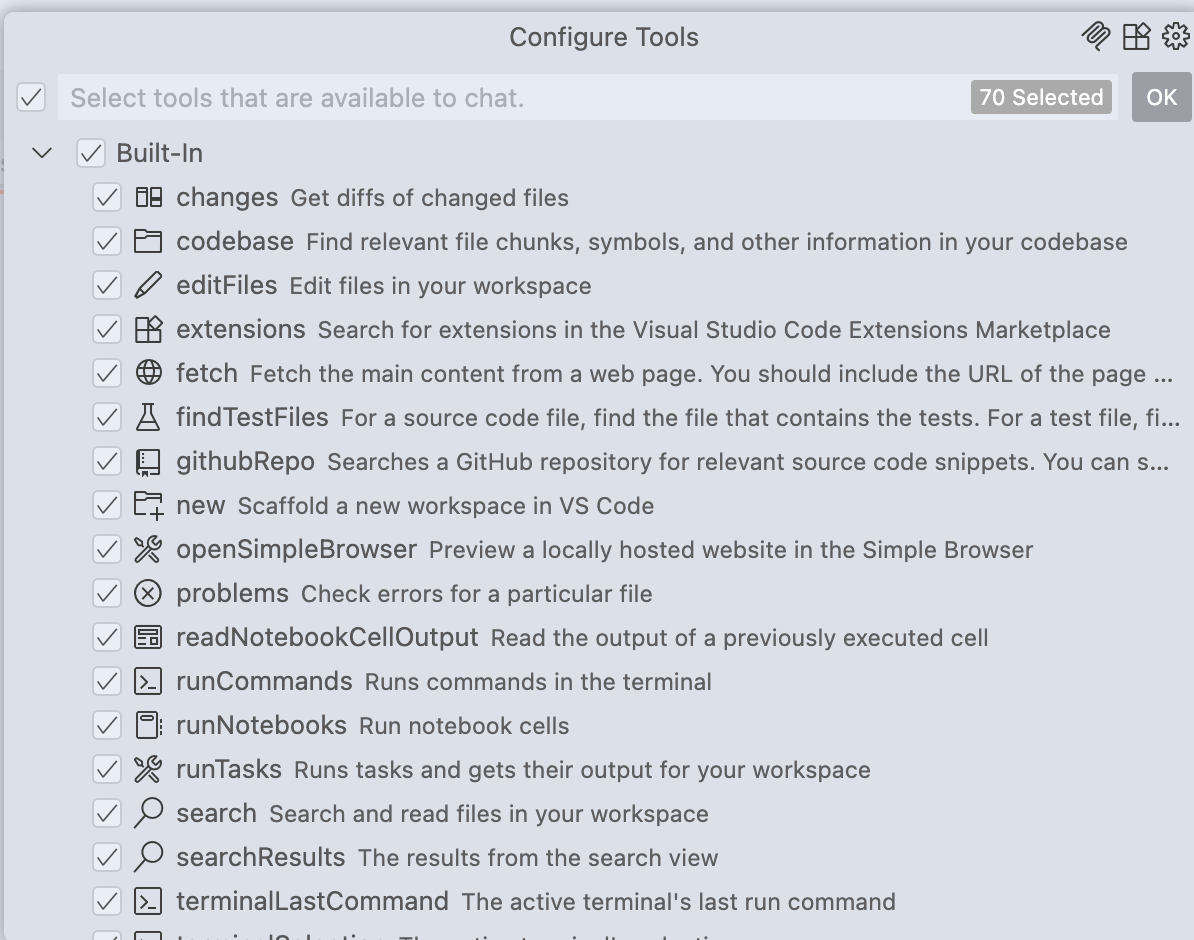Image resolution: width=1194 pixels, height=940 pixels.
Task: Click the folder icon beside codebase
Action: pos(148,241)
